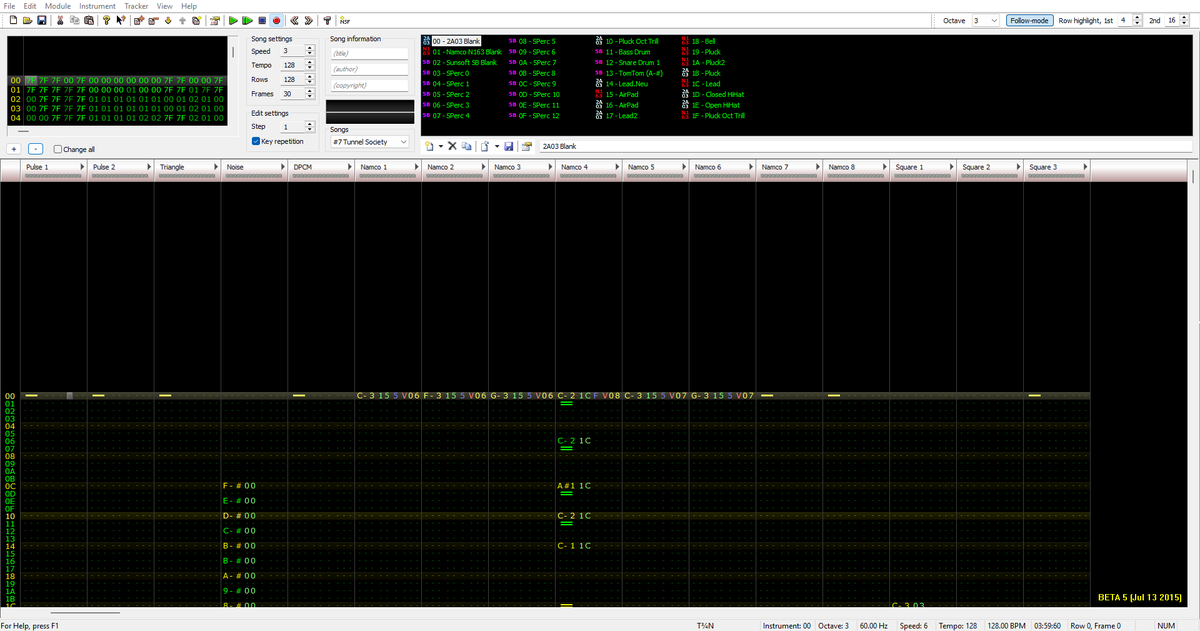
Task: Copy the selection in main toolbar
Action: coord(74,20)
